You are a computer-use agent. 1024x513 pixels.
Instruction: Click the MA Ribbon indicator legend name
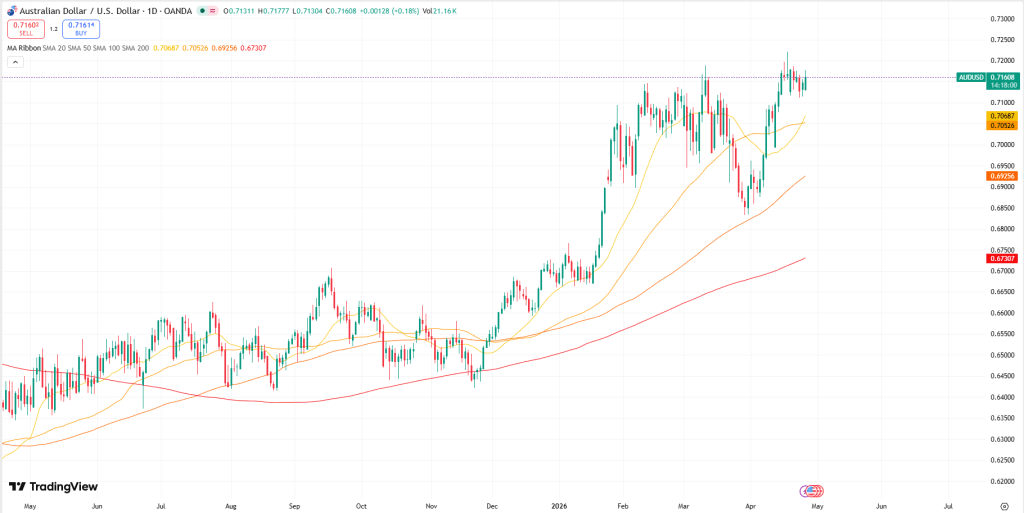[x=24, y=48]
